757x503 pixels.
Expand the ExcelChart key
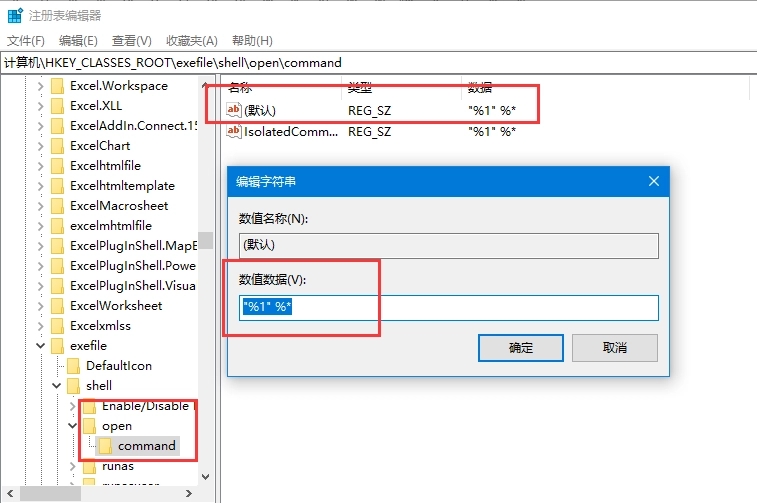pos(41,146)
